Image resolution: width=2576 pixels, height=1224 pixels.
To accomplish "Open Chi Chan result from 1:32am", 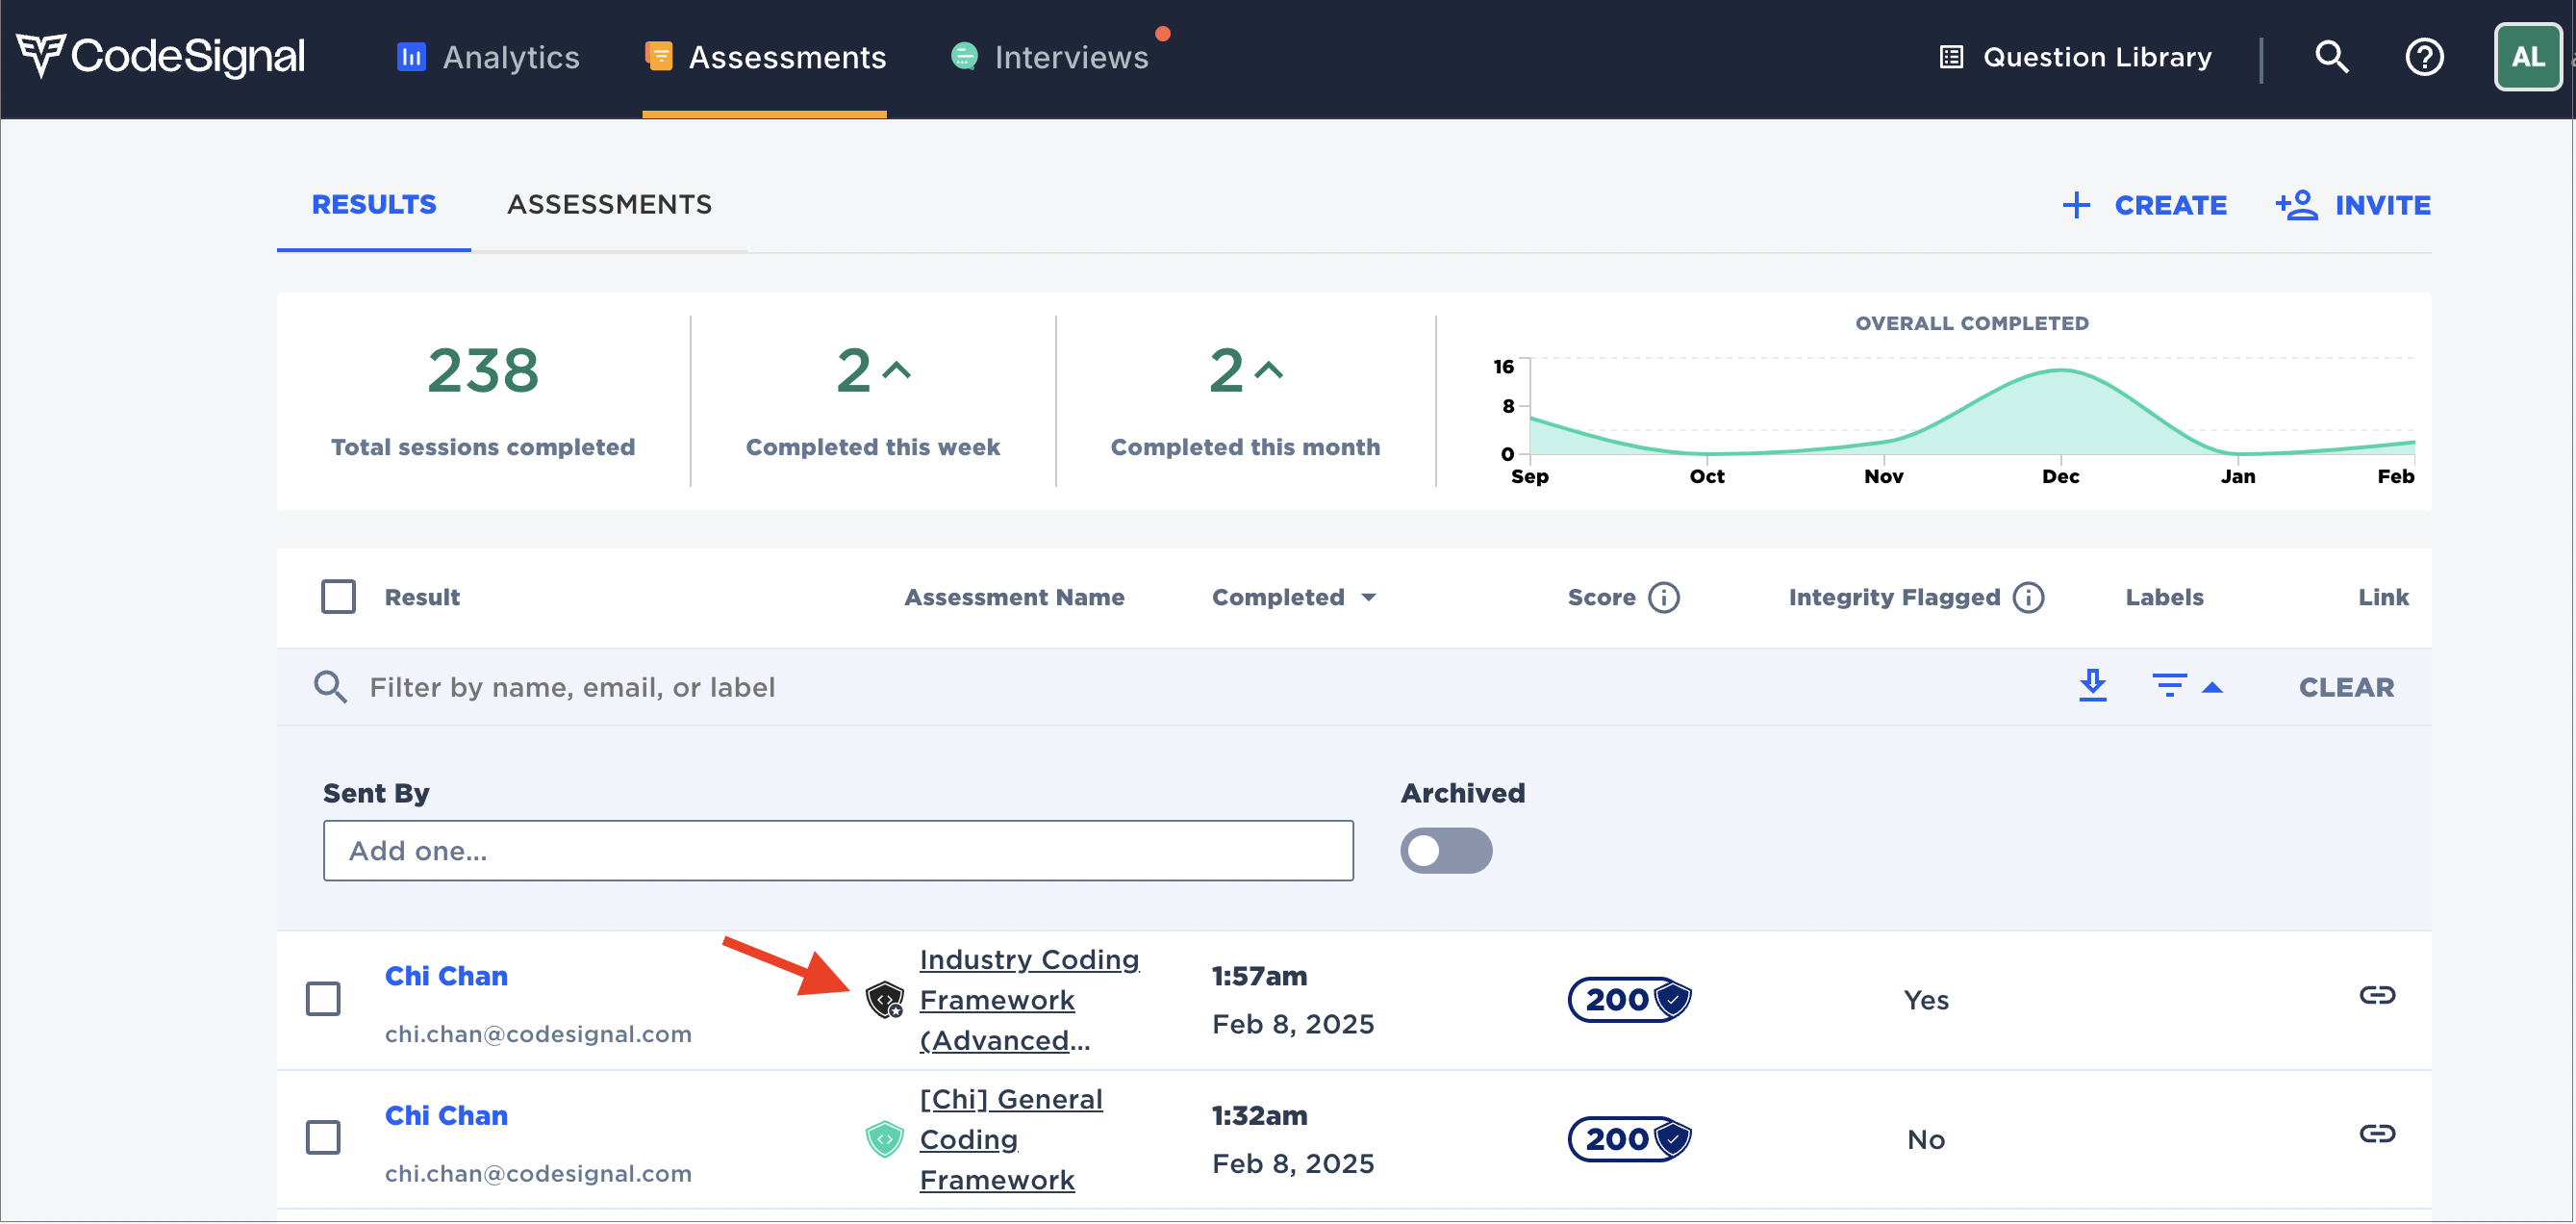I will click(446, 1115).
